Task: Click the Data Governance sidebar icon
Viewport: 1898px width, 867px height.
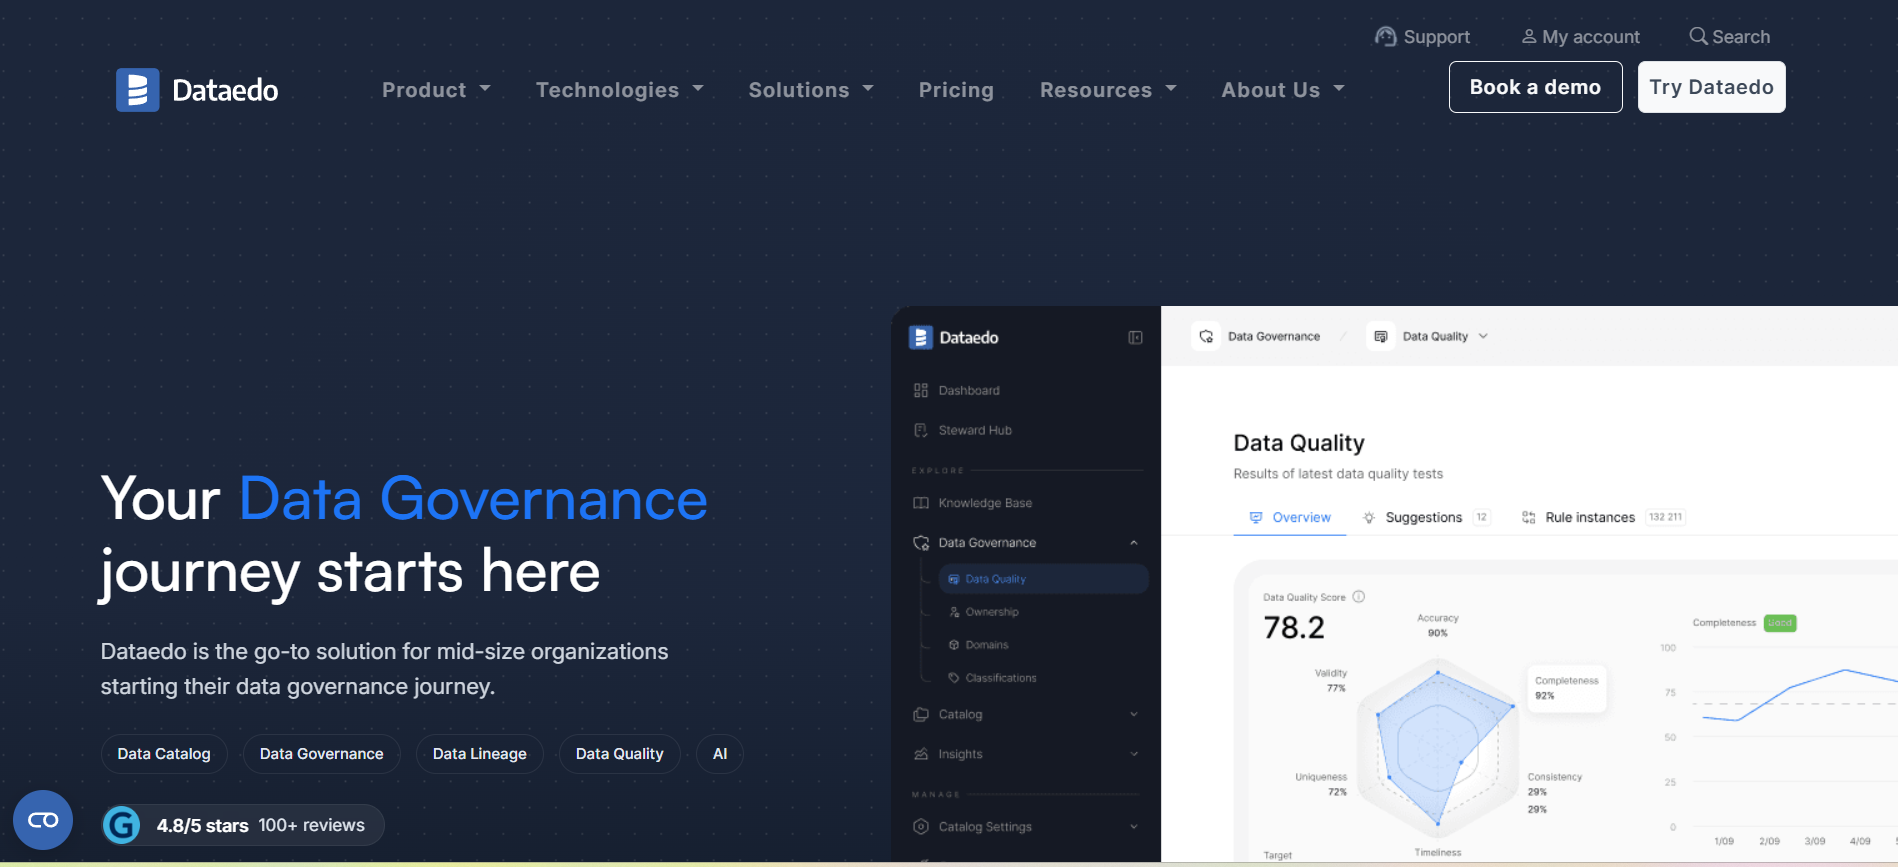Action: tap(921, 543)
